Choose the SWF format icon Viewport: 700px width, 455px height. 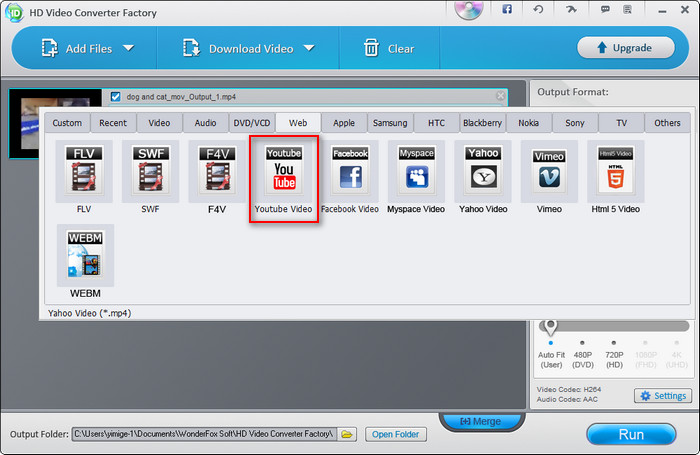pyautogui.click(x=150, y=171)
